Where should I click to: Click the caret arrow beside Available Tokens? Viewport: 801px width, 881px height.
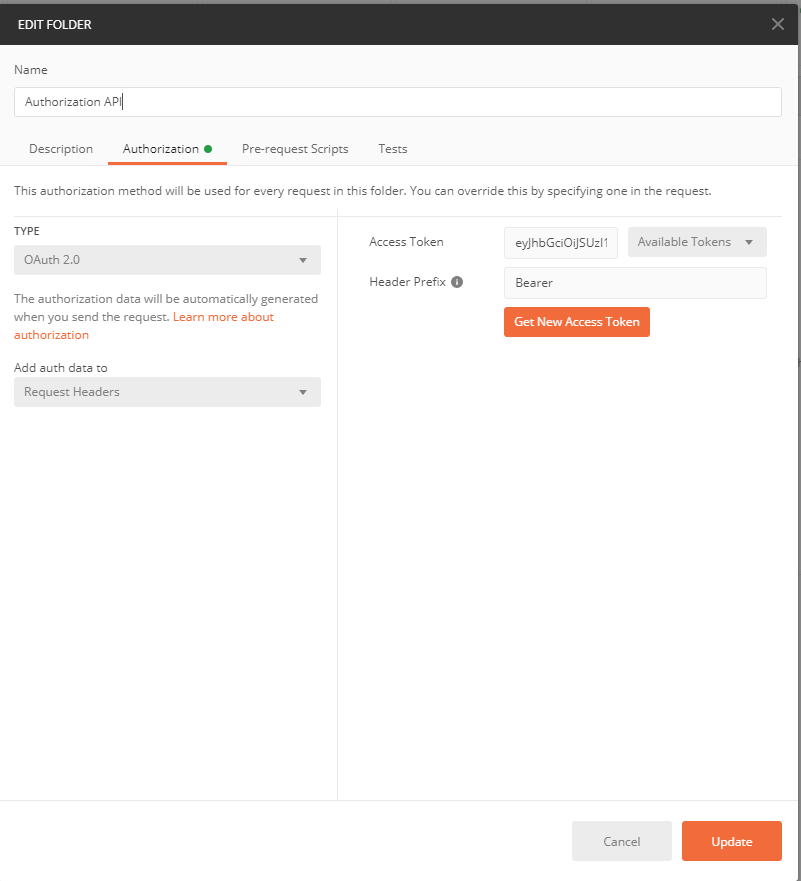pyautogui.click(x=749, y=242)
